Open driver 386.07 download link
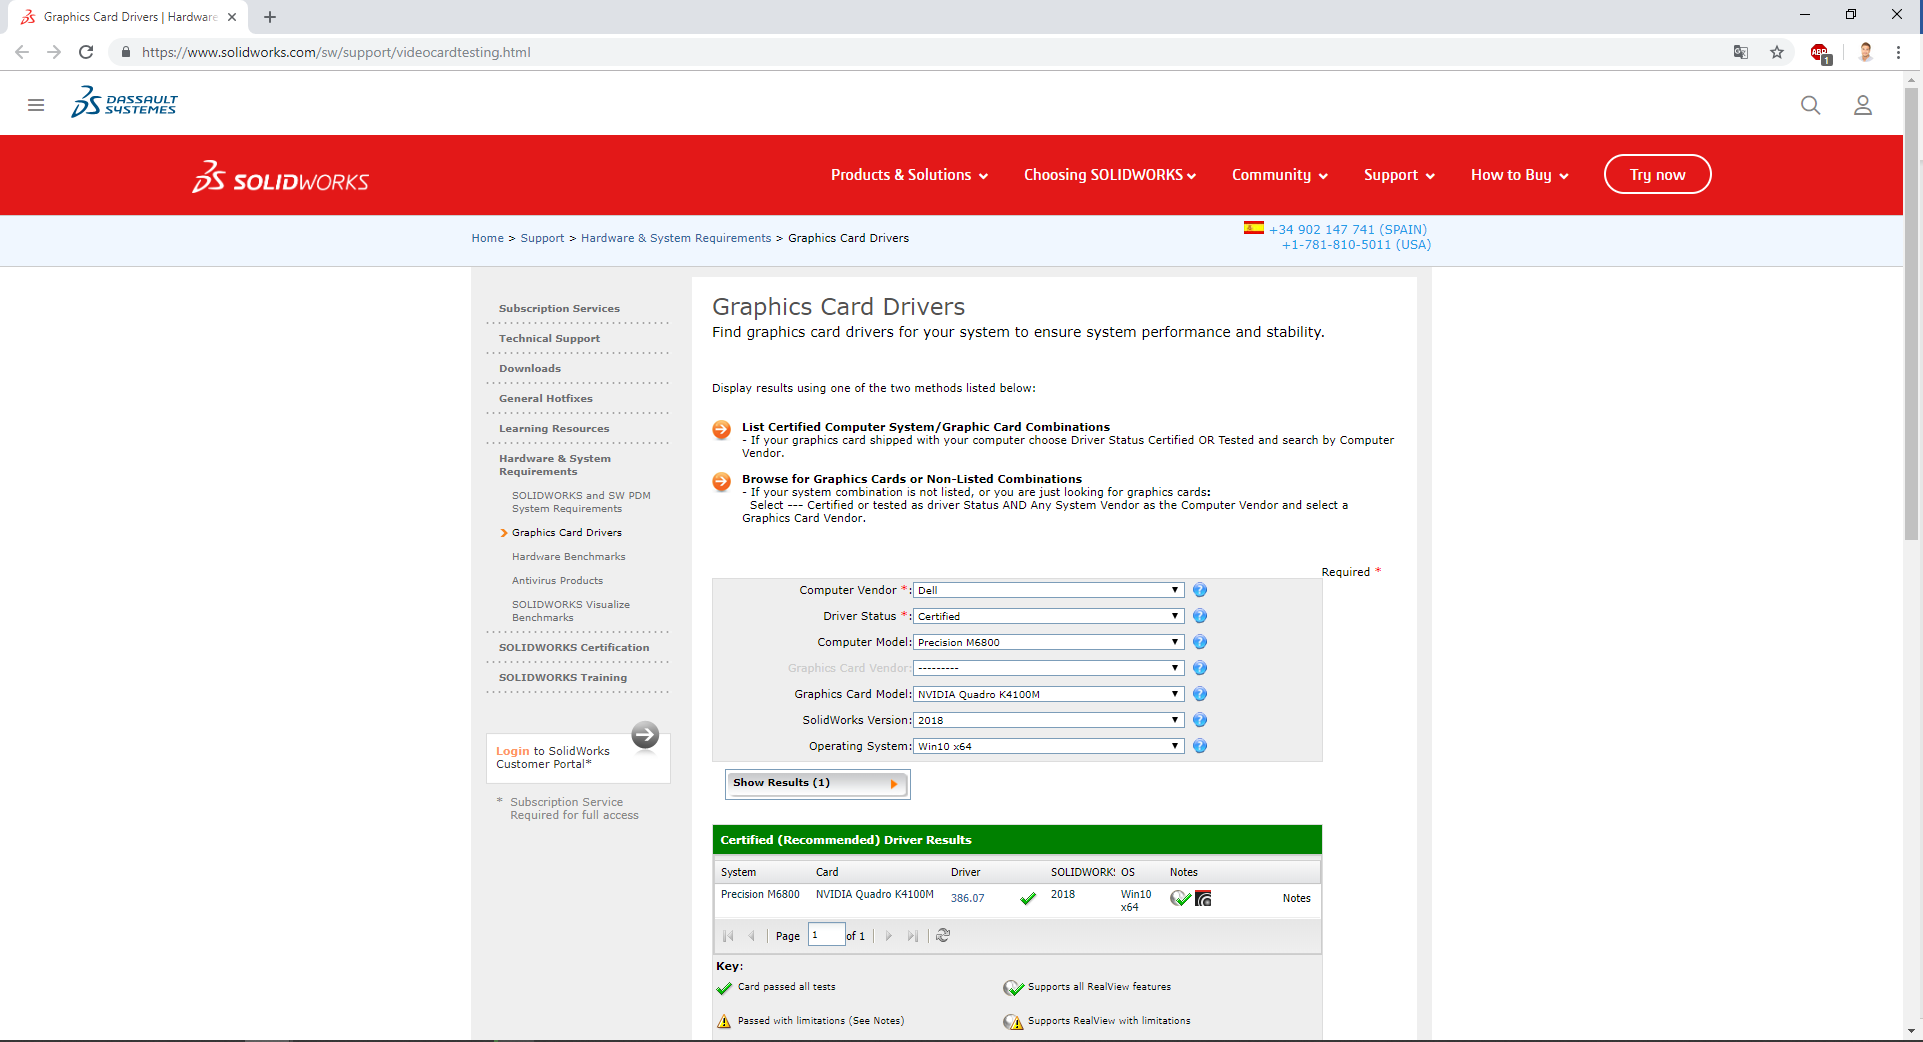 [x=967, y=898]
